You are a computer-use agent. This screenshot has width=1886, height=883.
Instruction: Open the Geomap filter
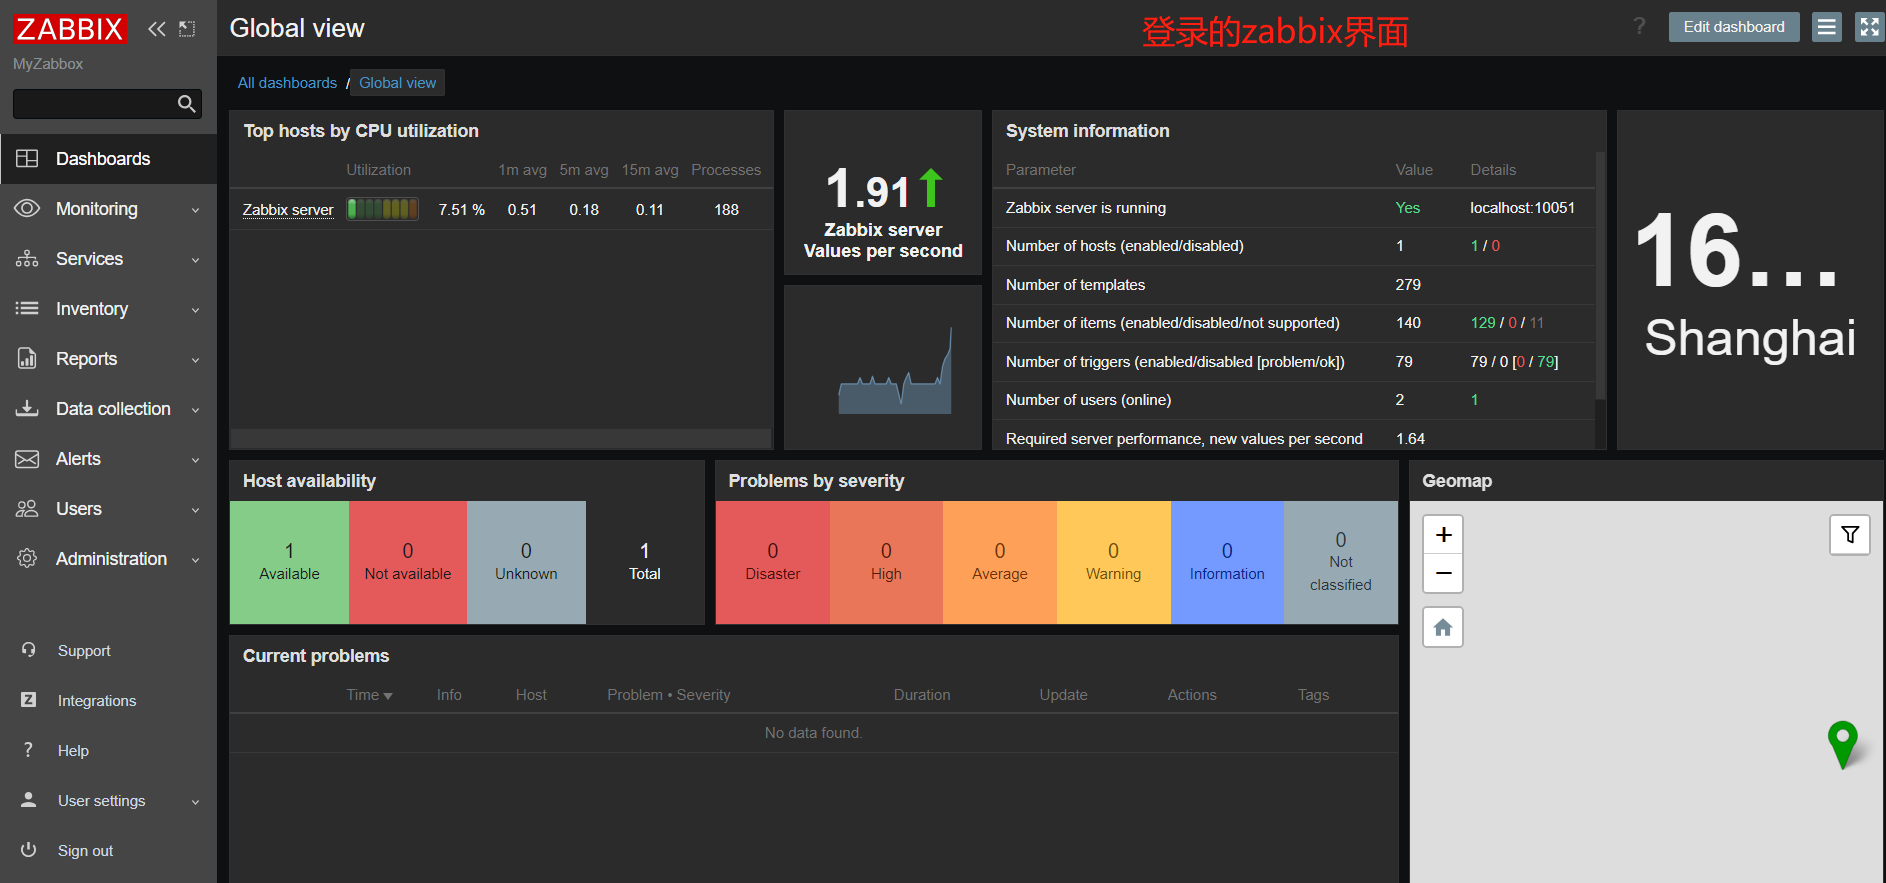1850,535
